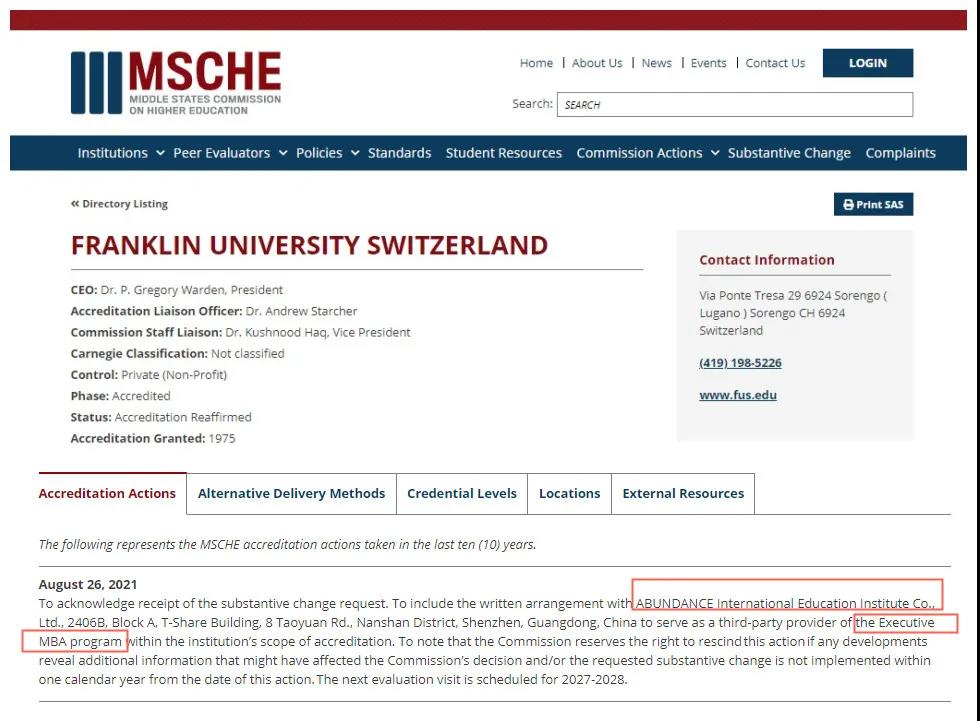Go to the Substantive Change page
Image resolution: width=980 pixels, height=721 pixels.
pyautogui.click(x=789, y=153)
